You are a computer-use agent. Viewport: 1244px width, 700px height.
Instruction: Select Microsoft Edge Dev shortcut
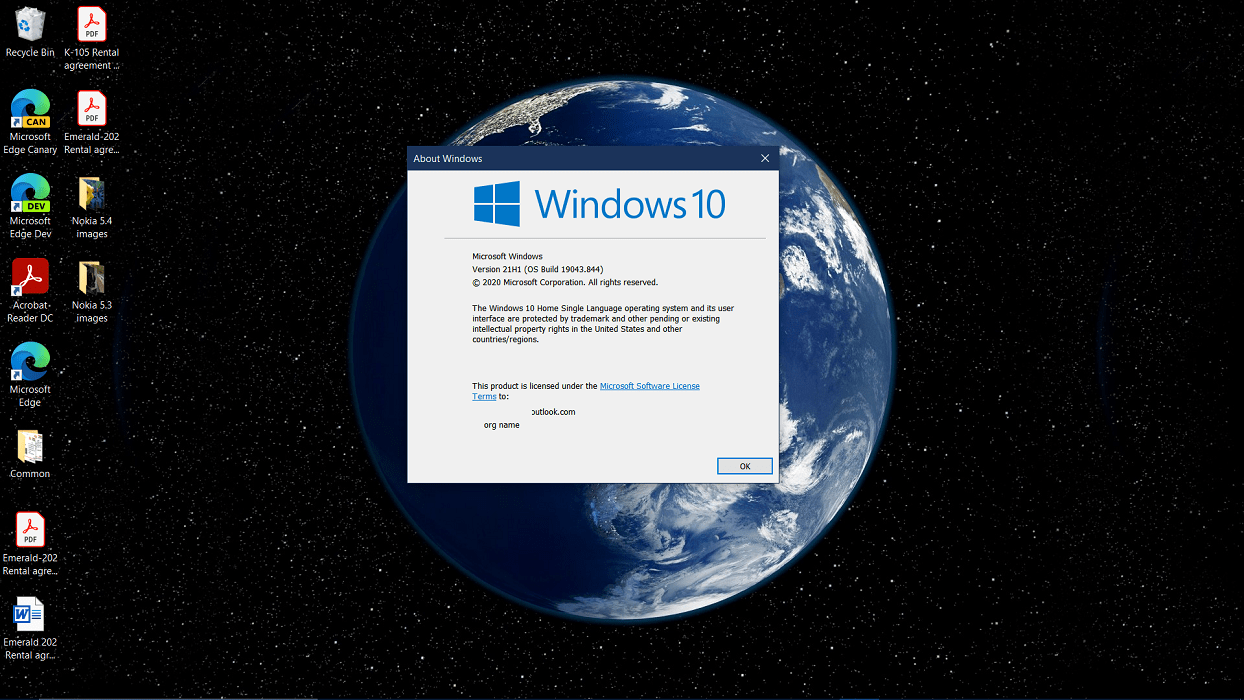pyautogui.click(x=30, y=206)
